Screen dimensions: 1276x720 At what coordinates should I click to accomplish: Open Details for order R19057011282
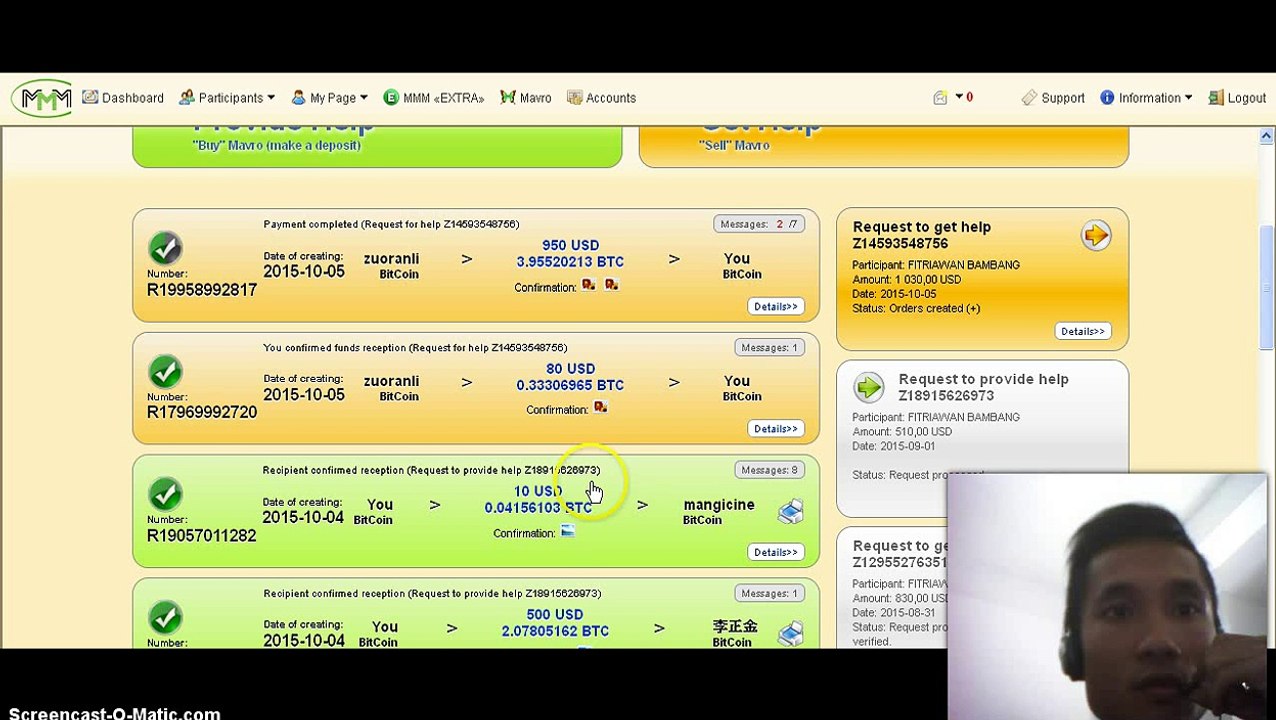[x=775, y=552]
